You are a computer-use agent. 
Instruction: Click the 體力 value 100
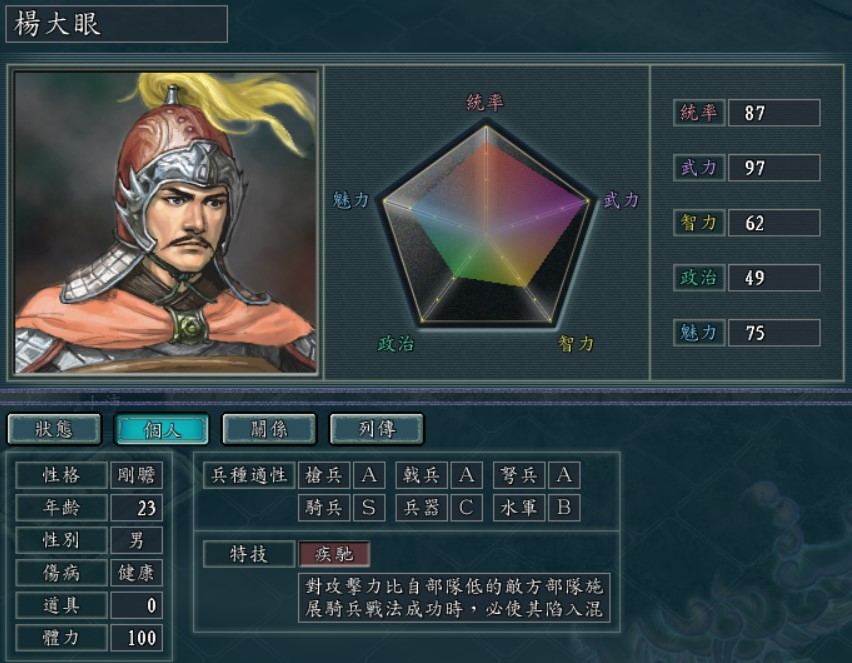[136, 637]
